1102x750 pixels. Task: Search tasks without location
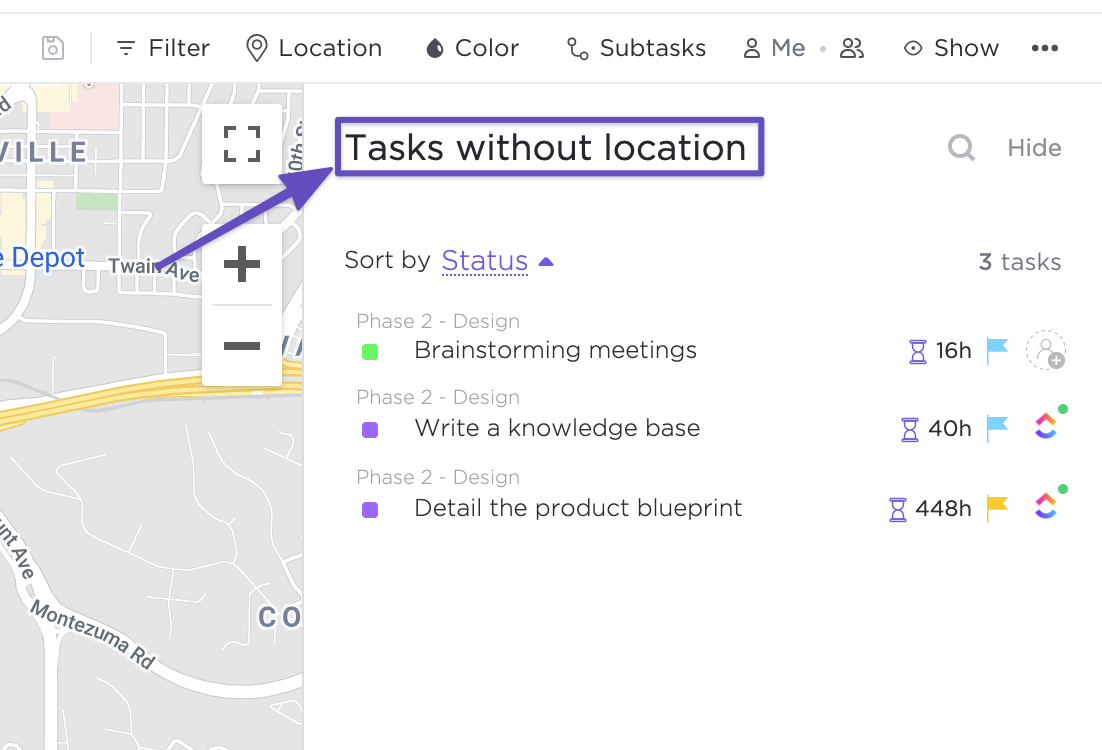[x=961, y=148]
